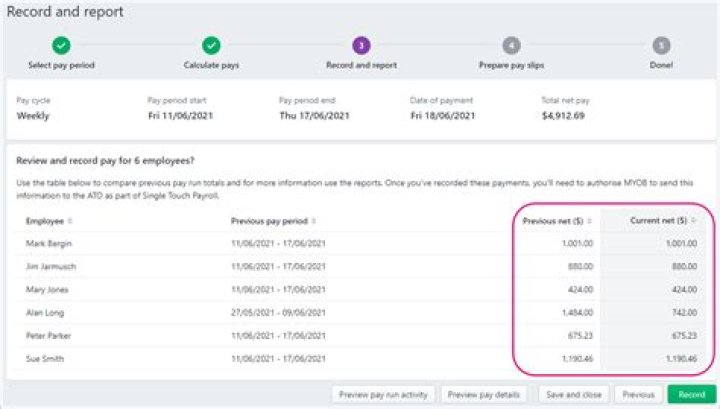Sort by Employee column sort icon
This screenshot has height=409, width=720.
point(70,221)
